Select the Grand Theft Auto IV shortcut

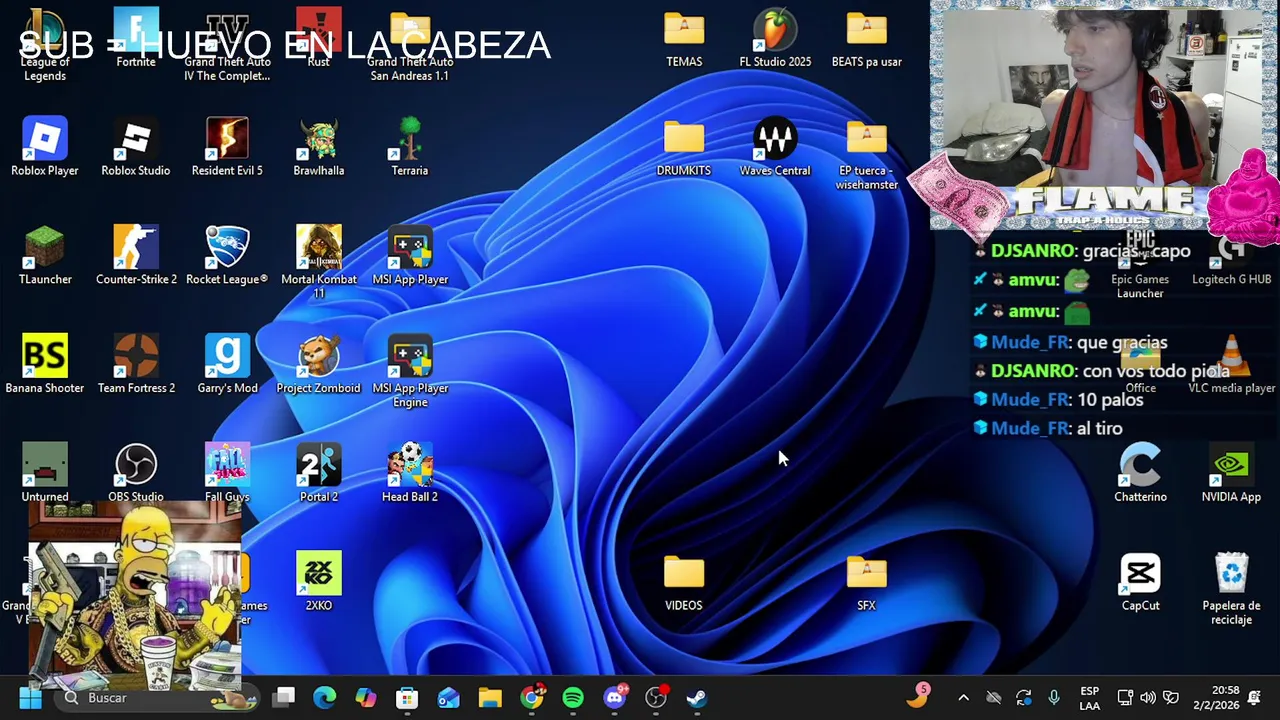point(227,45)
